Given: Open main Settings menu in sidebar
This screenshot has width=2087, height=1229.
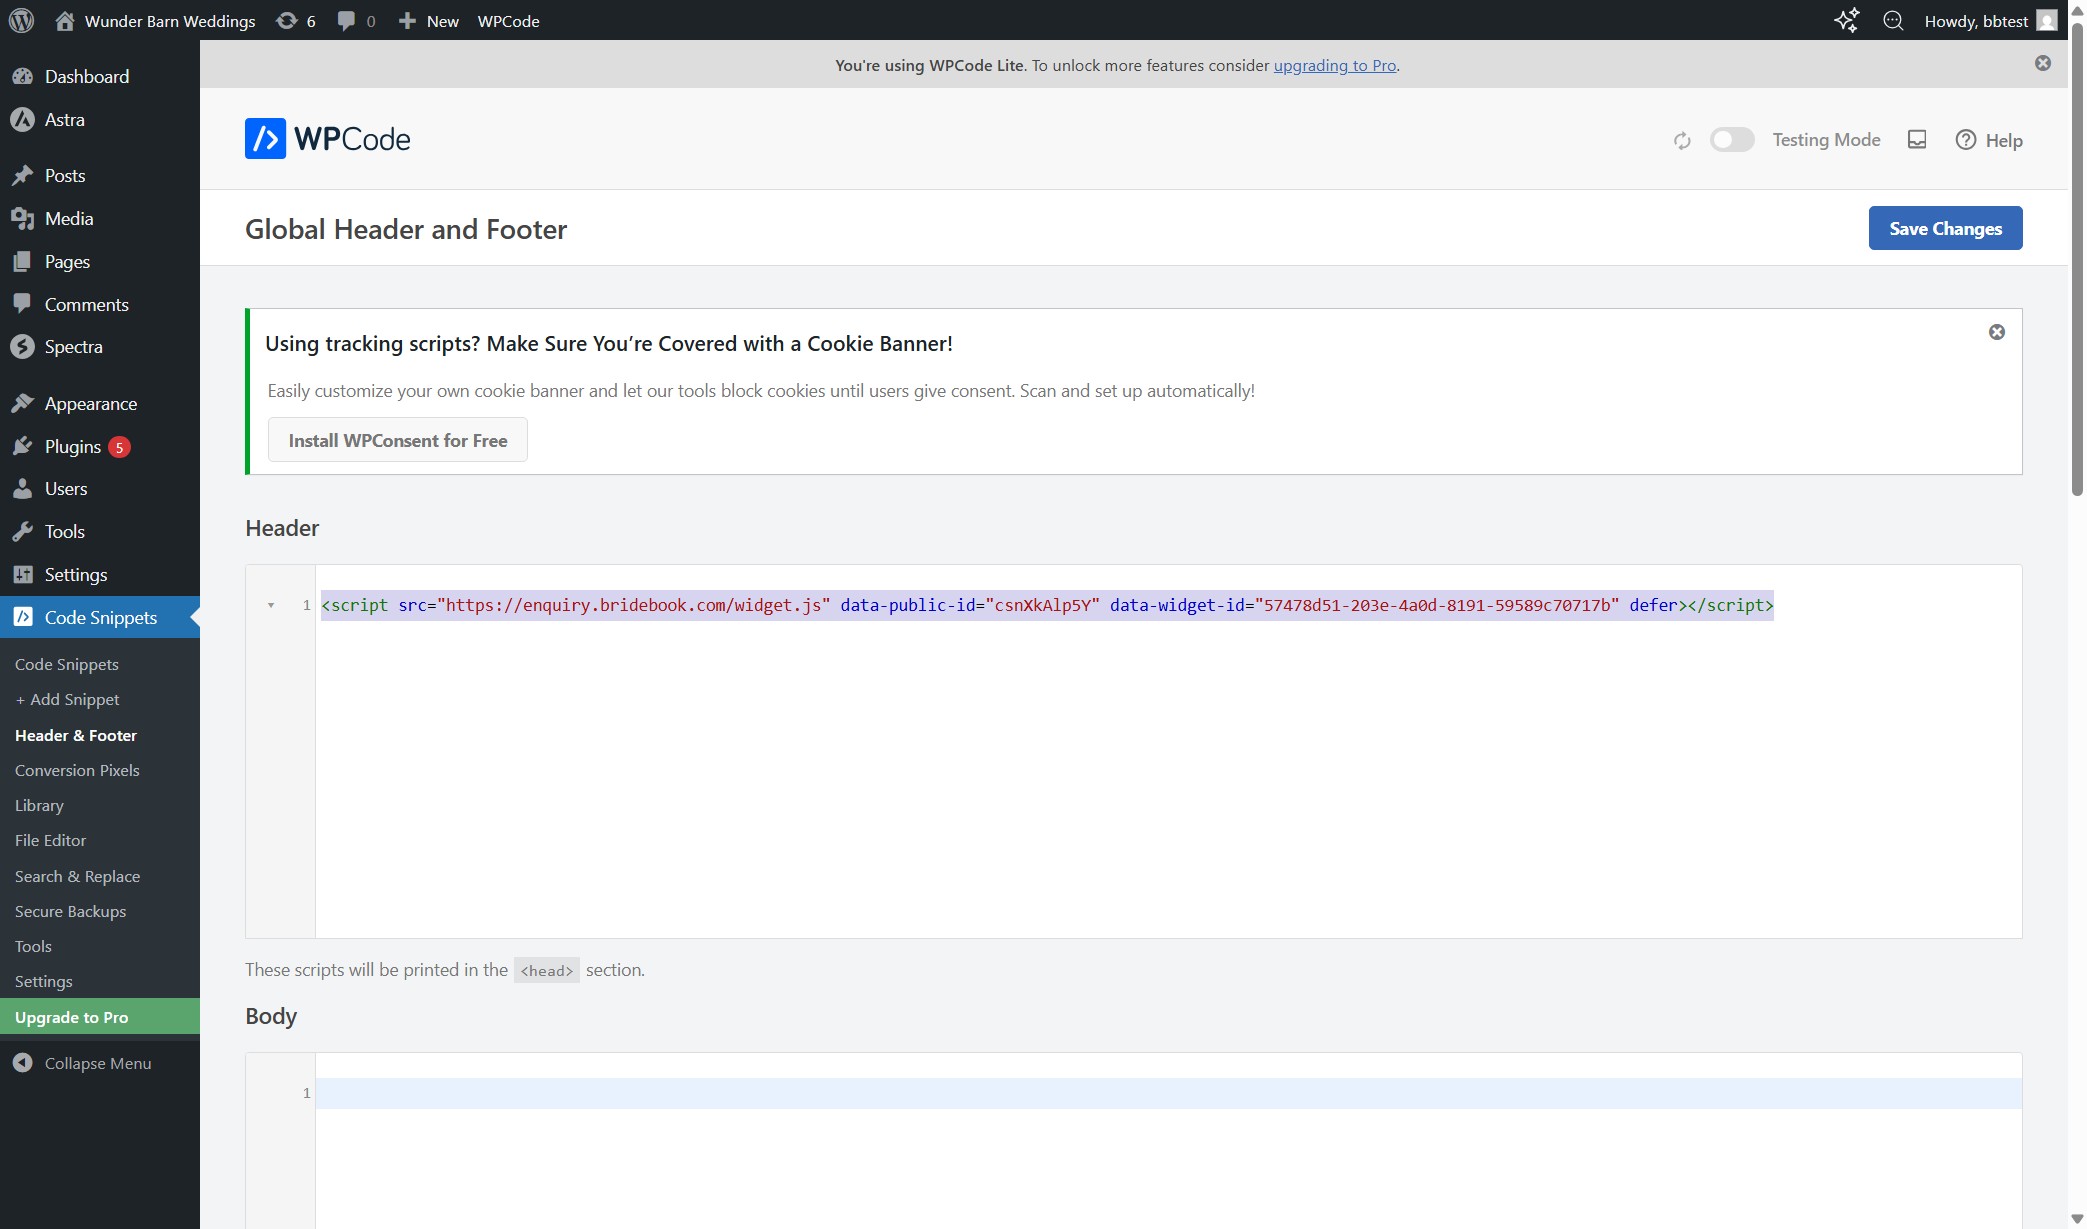Looking at the screenshot, I should click(x=100, y=574).
